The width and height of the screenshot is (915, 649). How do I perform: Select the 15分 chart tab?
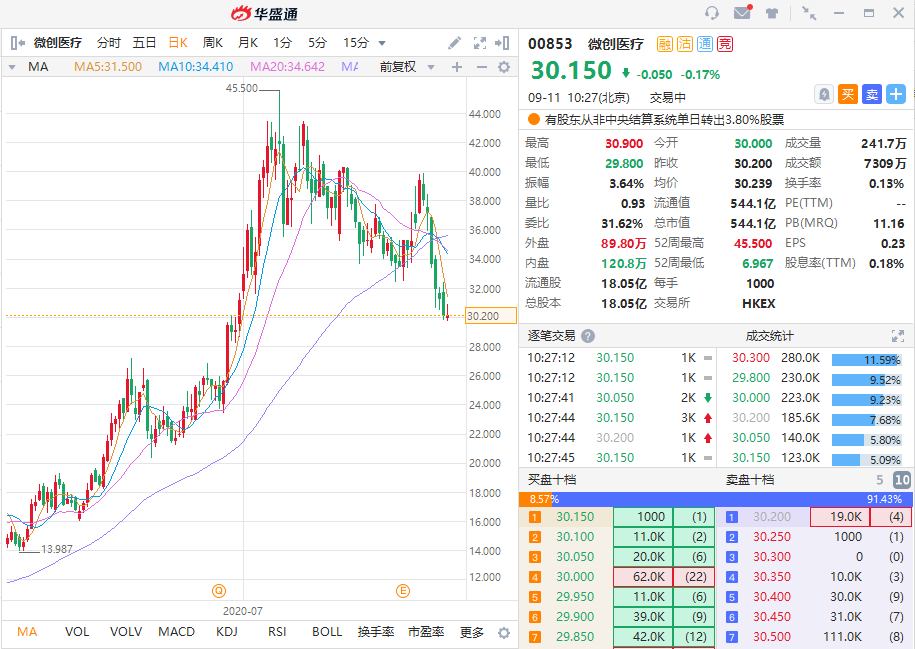tap(356, 43)
